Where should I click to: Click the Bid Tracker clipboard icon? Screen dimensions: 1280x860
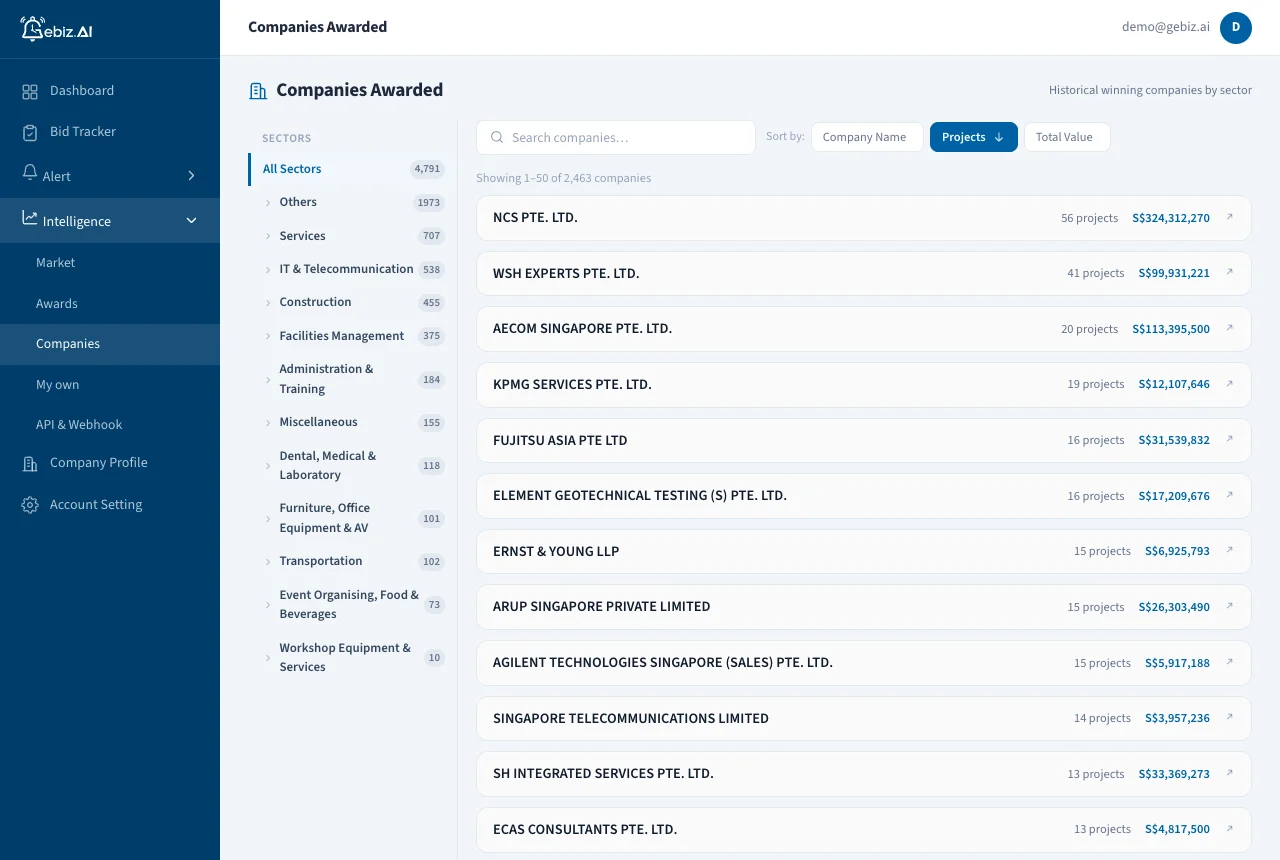[30, 132]
